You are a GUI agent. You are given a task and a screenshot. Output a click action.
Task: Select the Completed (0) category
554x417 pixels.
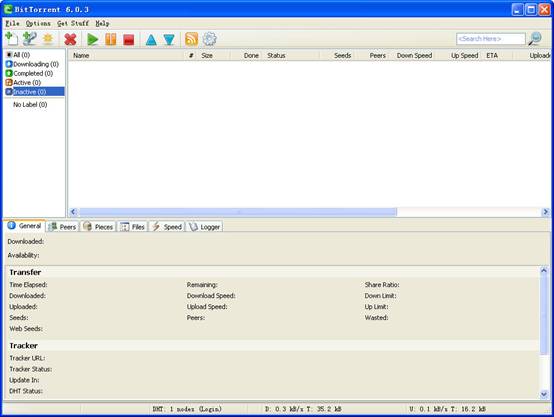(29, 73)
